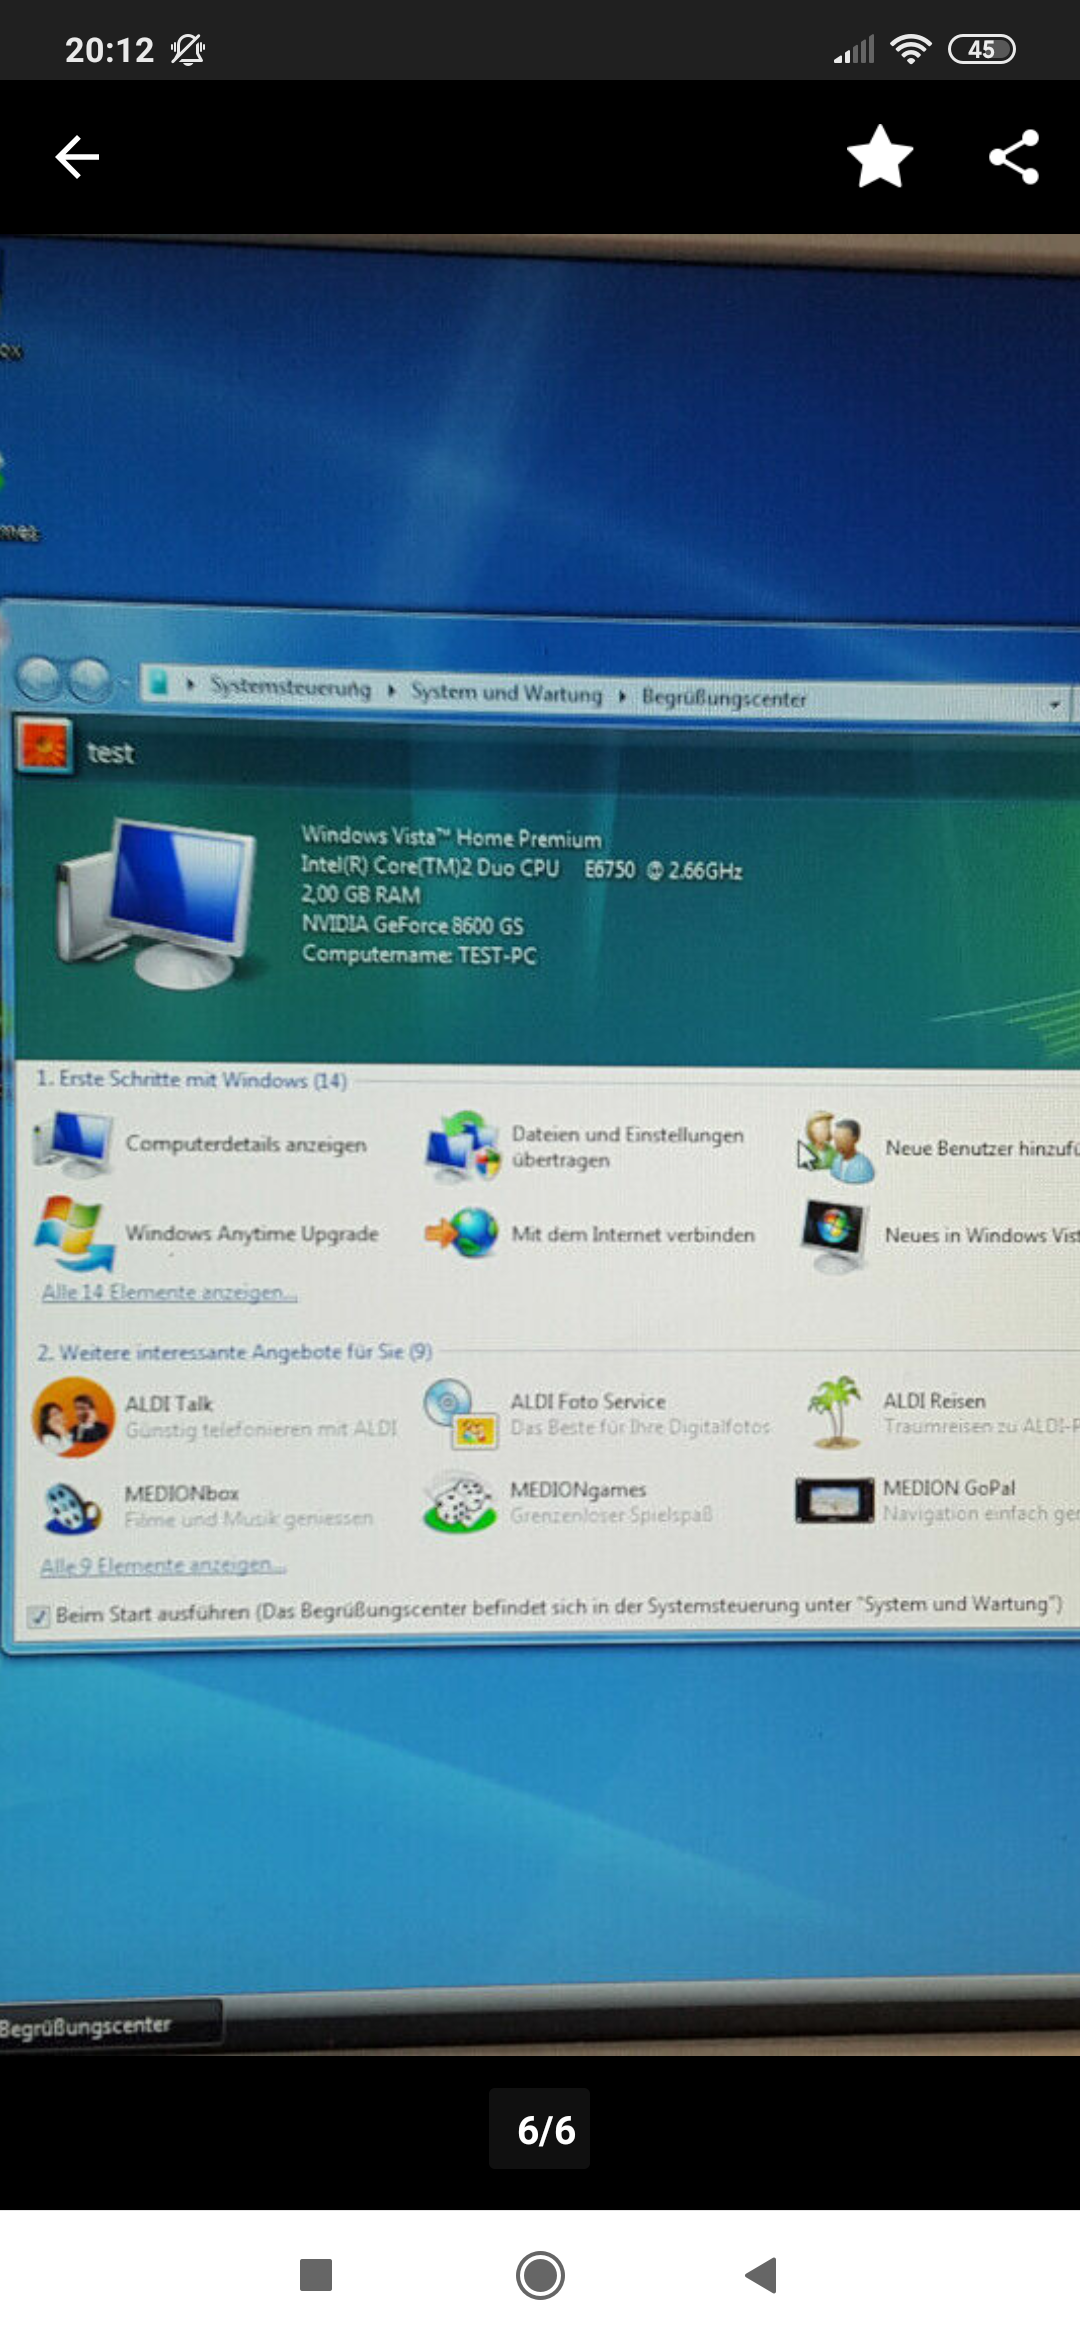
Task: Click Dateien und Einstellungen übertragen label
Action: 628,1147
